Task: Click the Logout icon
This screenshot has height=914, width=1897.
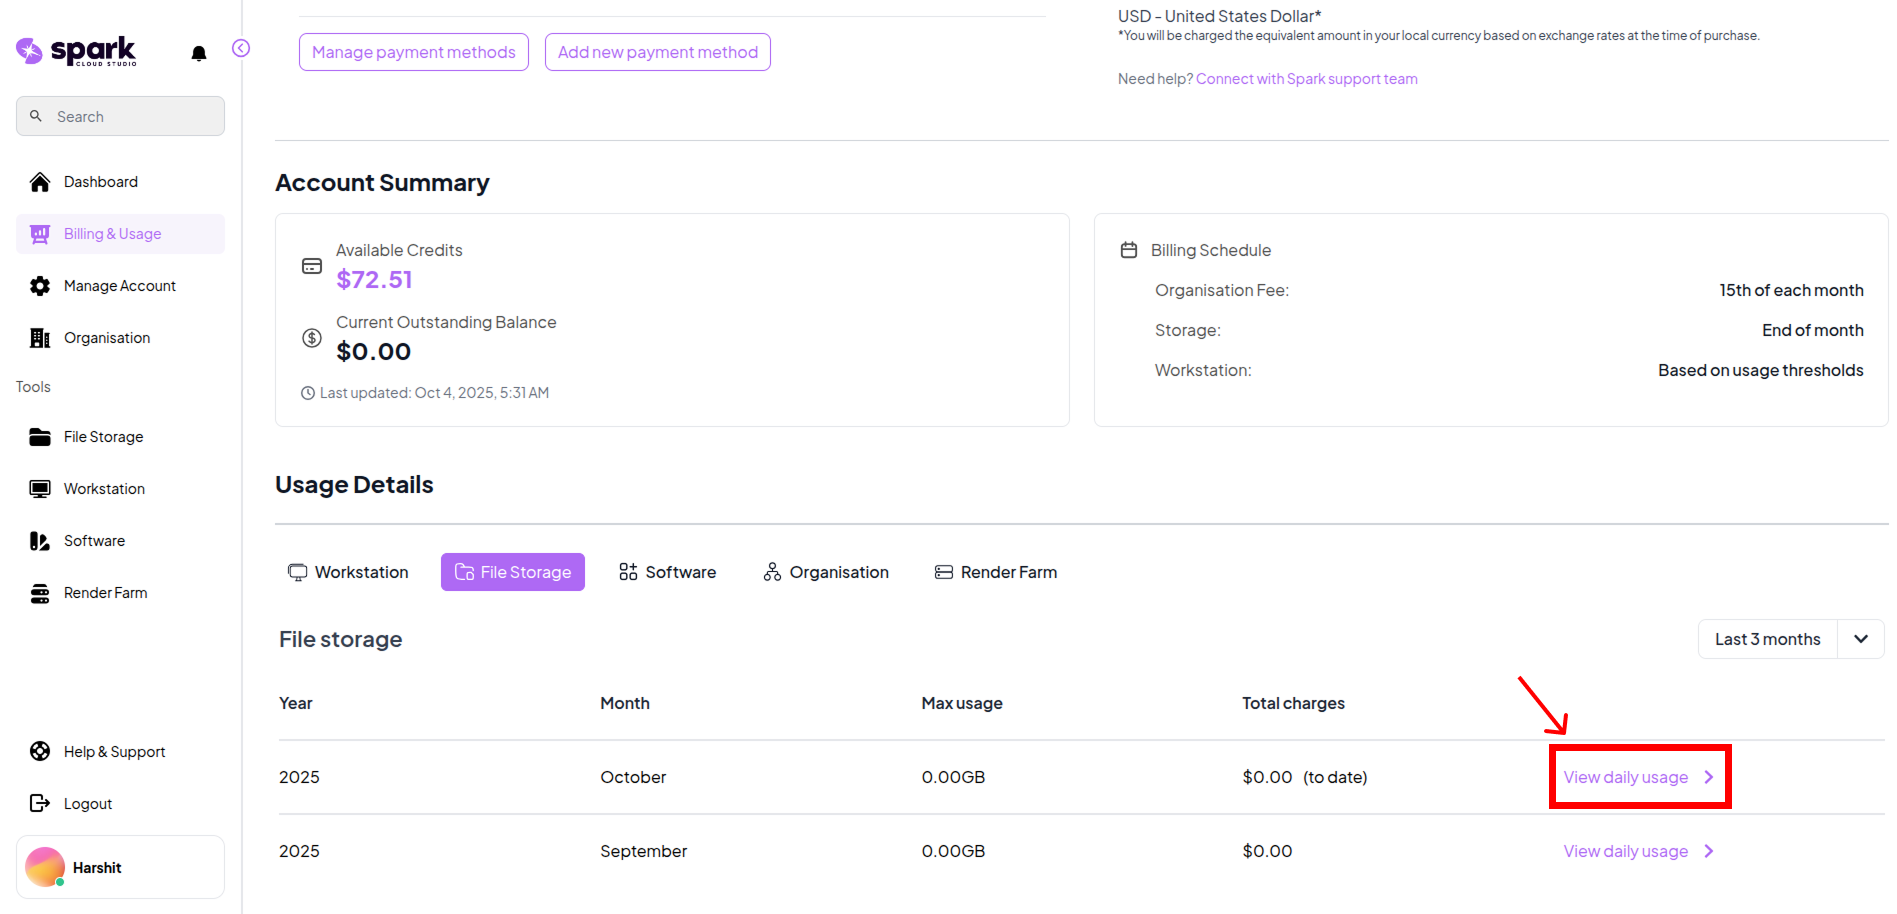Action: point(40,803)
